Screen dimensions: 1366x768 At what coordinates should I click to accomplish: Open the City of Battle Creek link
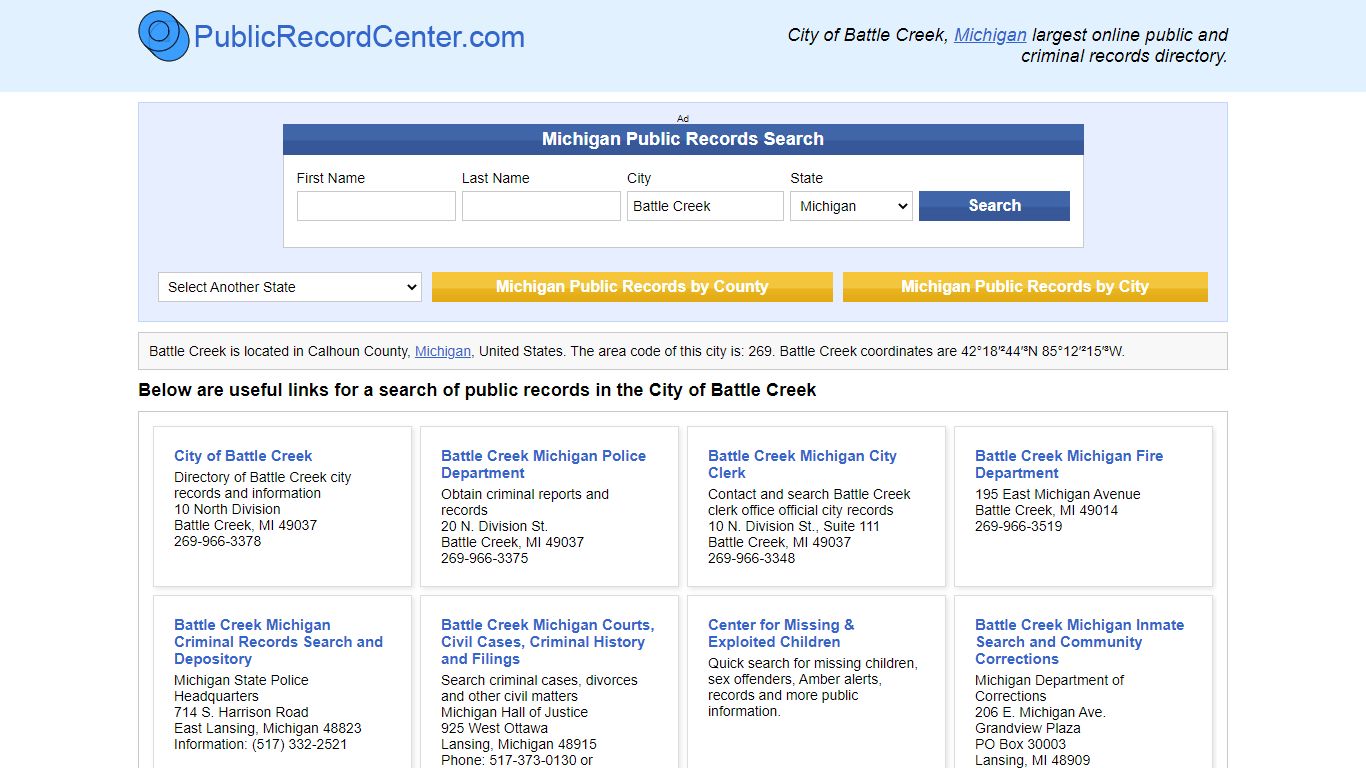[243, 456]
